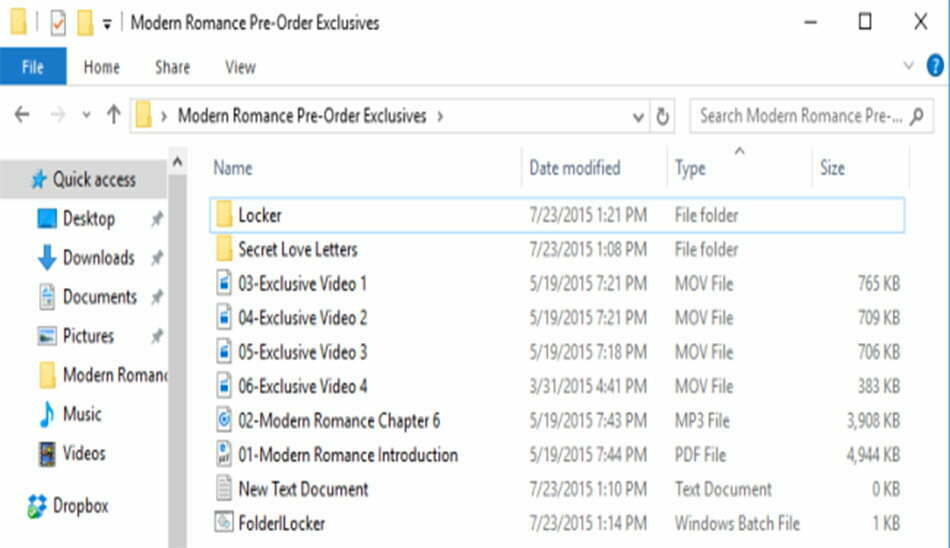Select the New Text Document file
The height and width of the screenshot is (548, 950).
(557, 489)
